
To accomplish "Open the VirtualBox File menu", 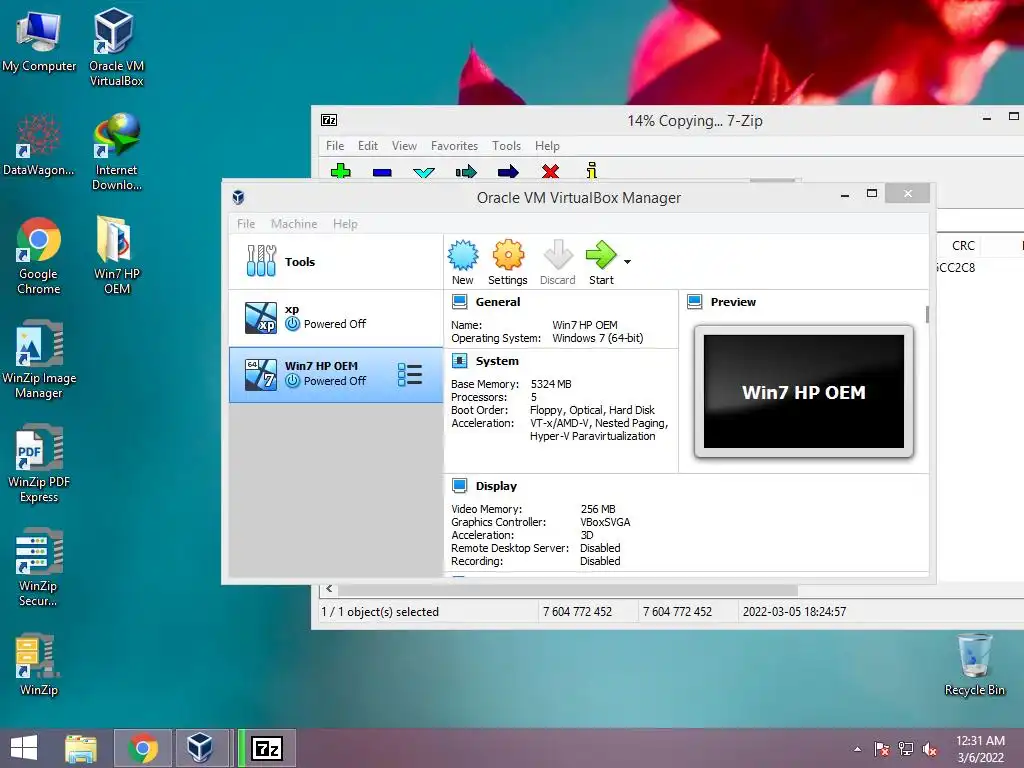I will 246,224.
